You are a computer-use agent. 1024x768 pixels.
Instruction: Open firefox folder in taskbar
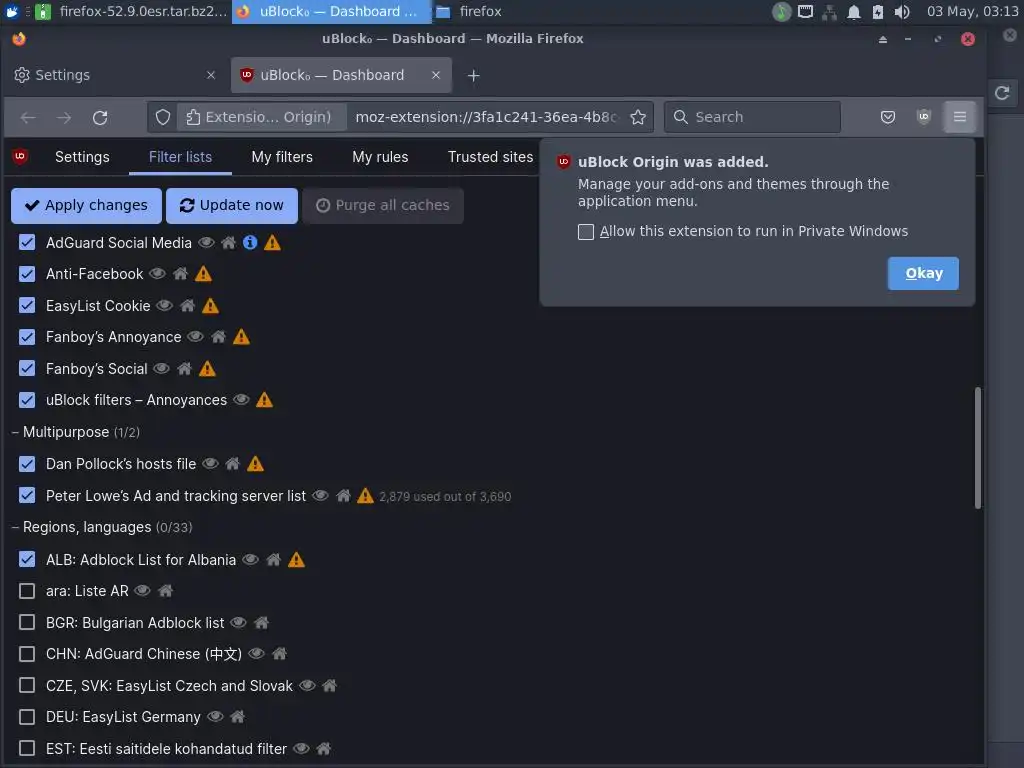(469, 11)
